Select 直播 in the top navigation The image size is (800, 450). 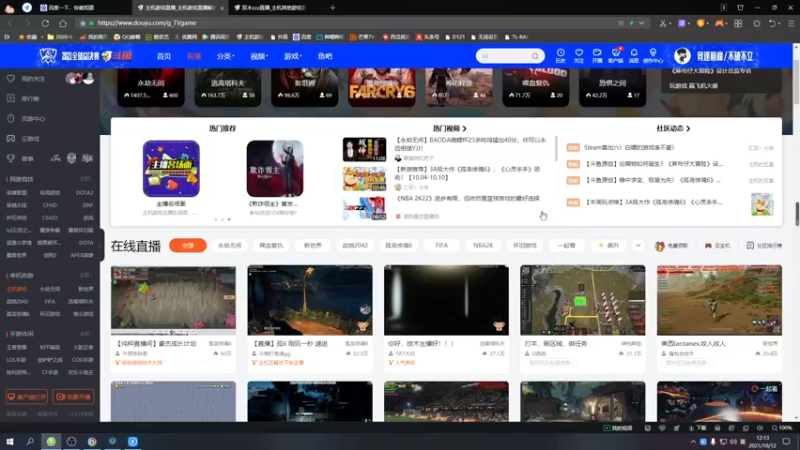[194, 56]
